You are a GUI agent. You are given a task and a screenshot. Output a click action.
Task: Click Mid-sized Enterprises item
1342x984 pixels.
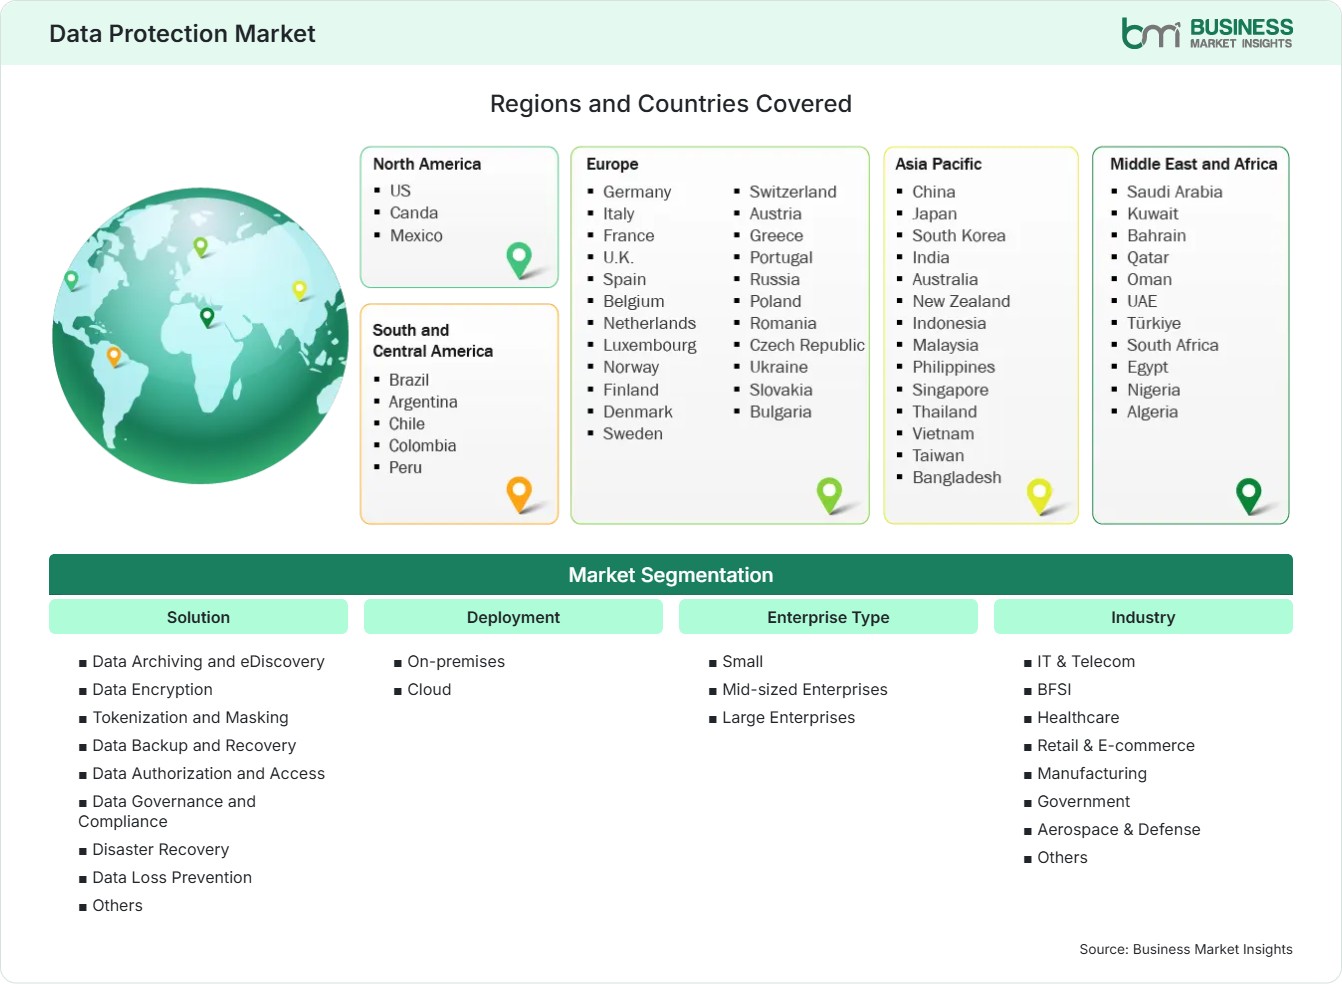(x=805, y=690)
